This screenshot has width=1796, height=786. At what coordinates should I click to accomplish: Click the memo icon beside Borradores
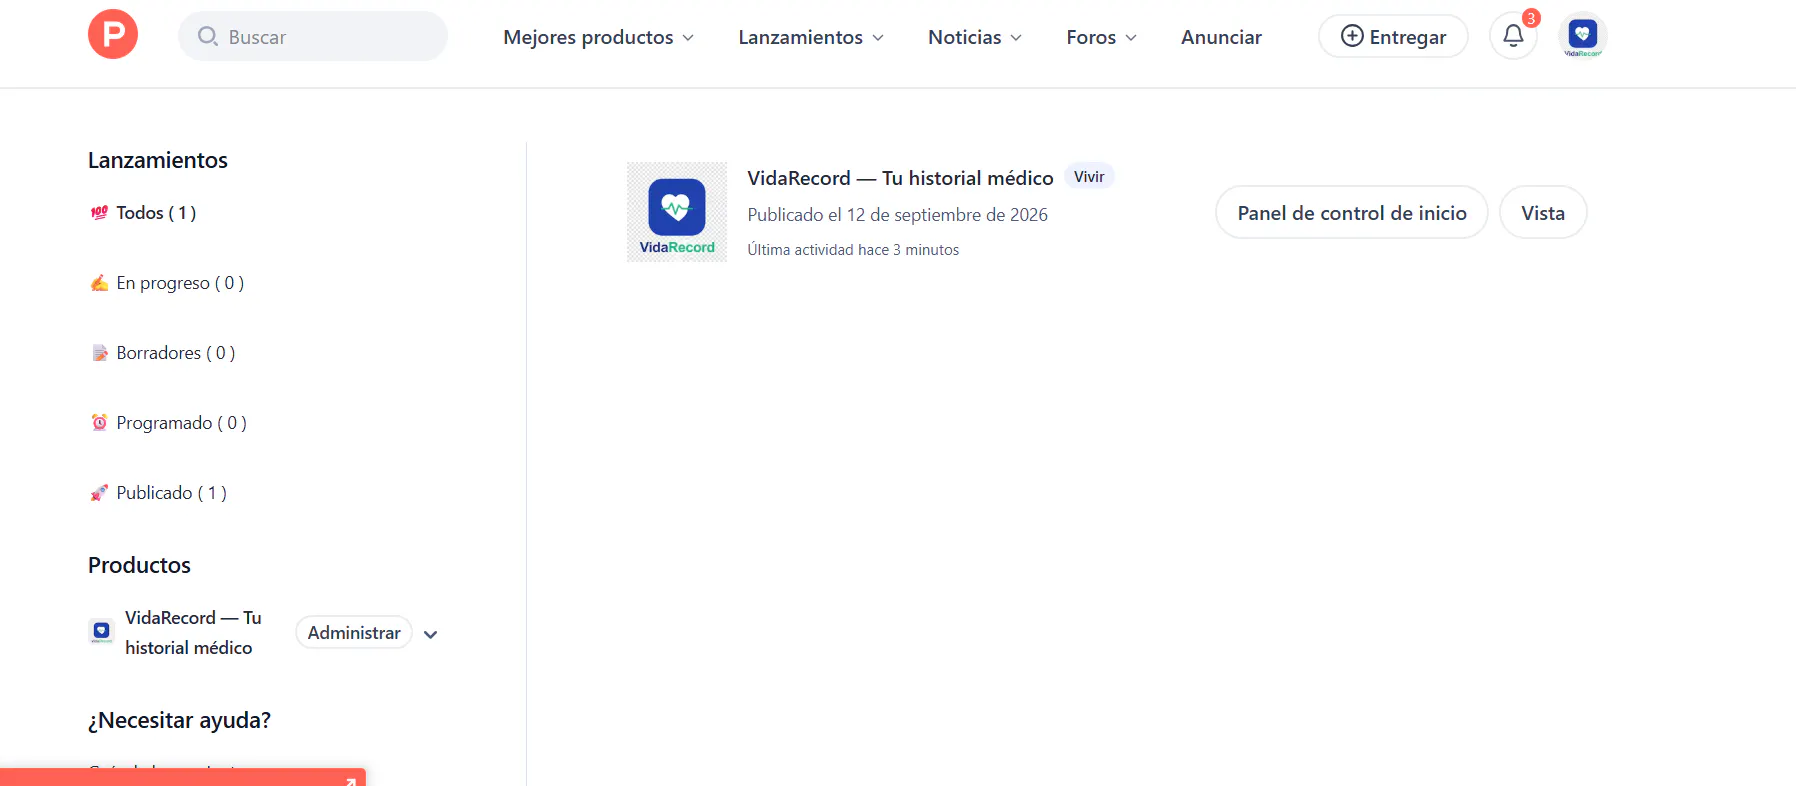(99, 353)
